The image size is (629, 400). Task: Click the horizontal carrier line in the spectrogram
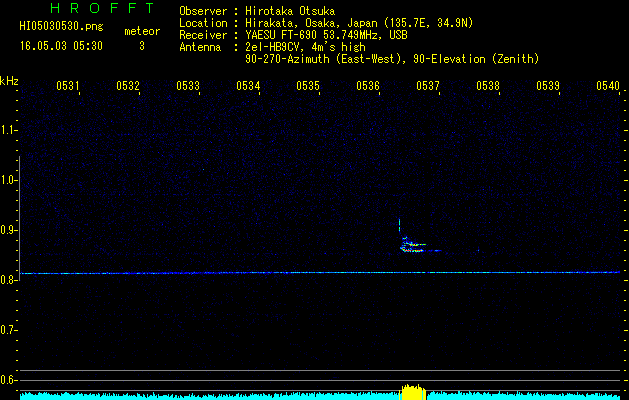[320, 273]
